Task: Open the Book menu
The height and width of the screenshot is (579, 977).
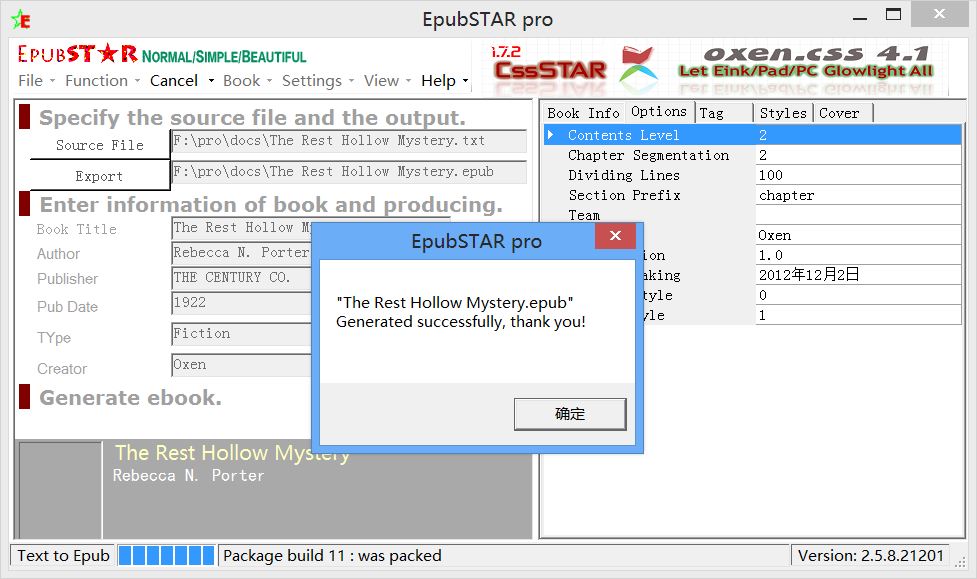Action: 242,81
